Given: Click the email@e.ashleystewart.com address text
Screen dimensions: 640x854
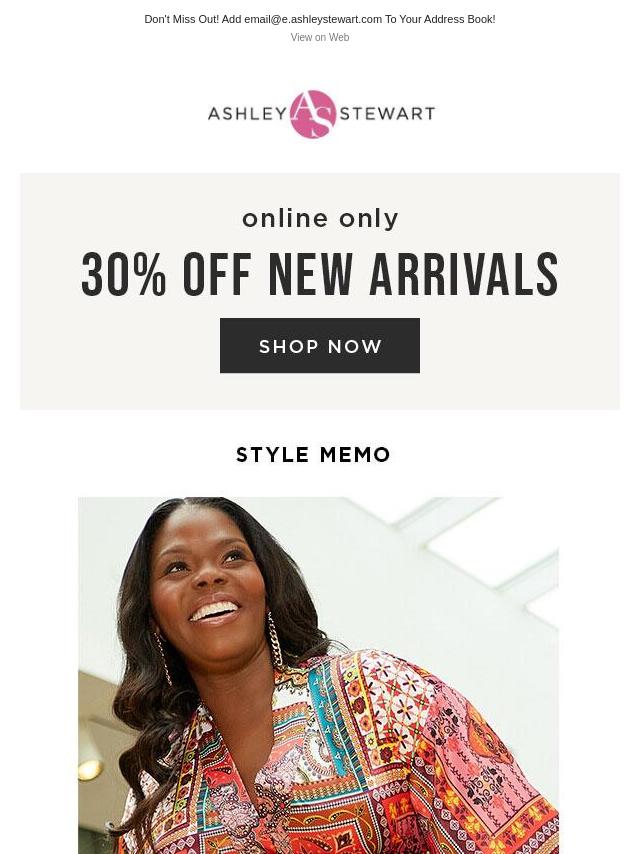Looking at the screenshot, I should [313, 19].
